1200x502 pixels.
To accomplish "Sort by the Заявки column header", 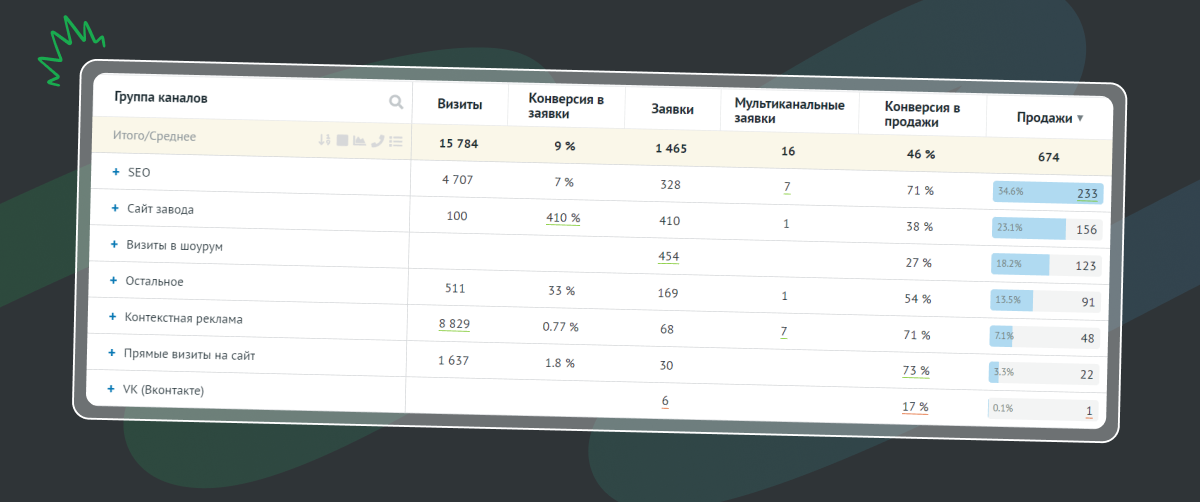I will 672,109.
